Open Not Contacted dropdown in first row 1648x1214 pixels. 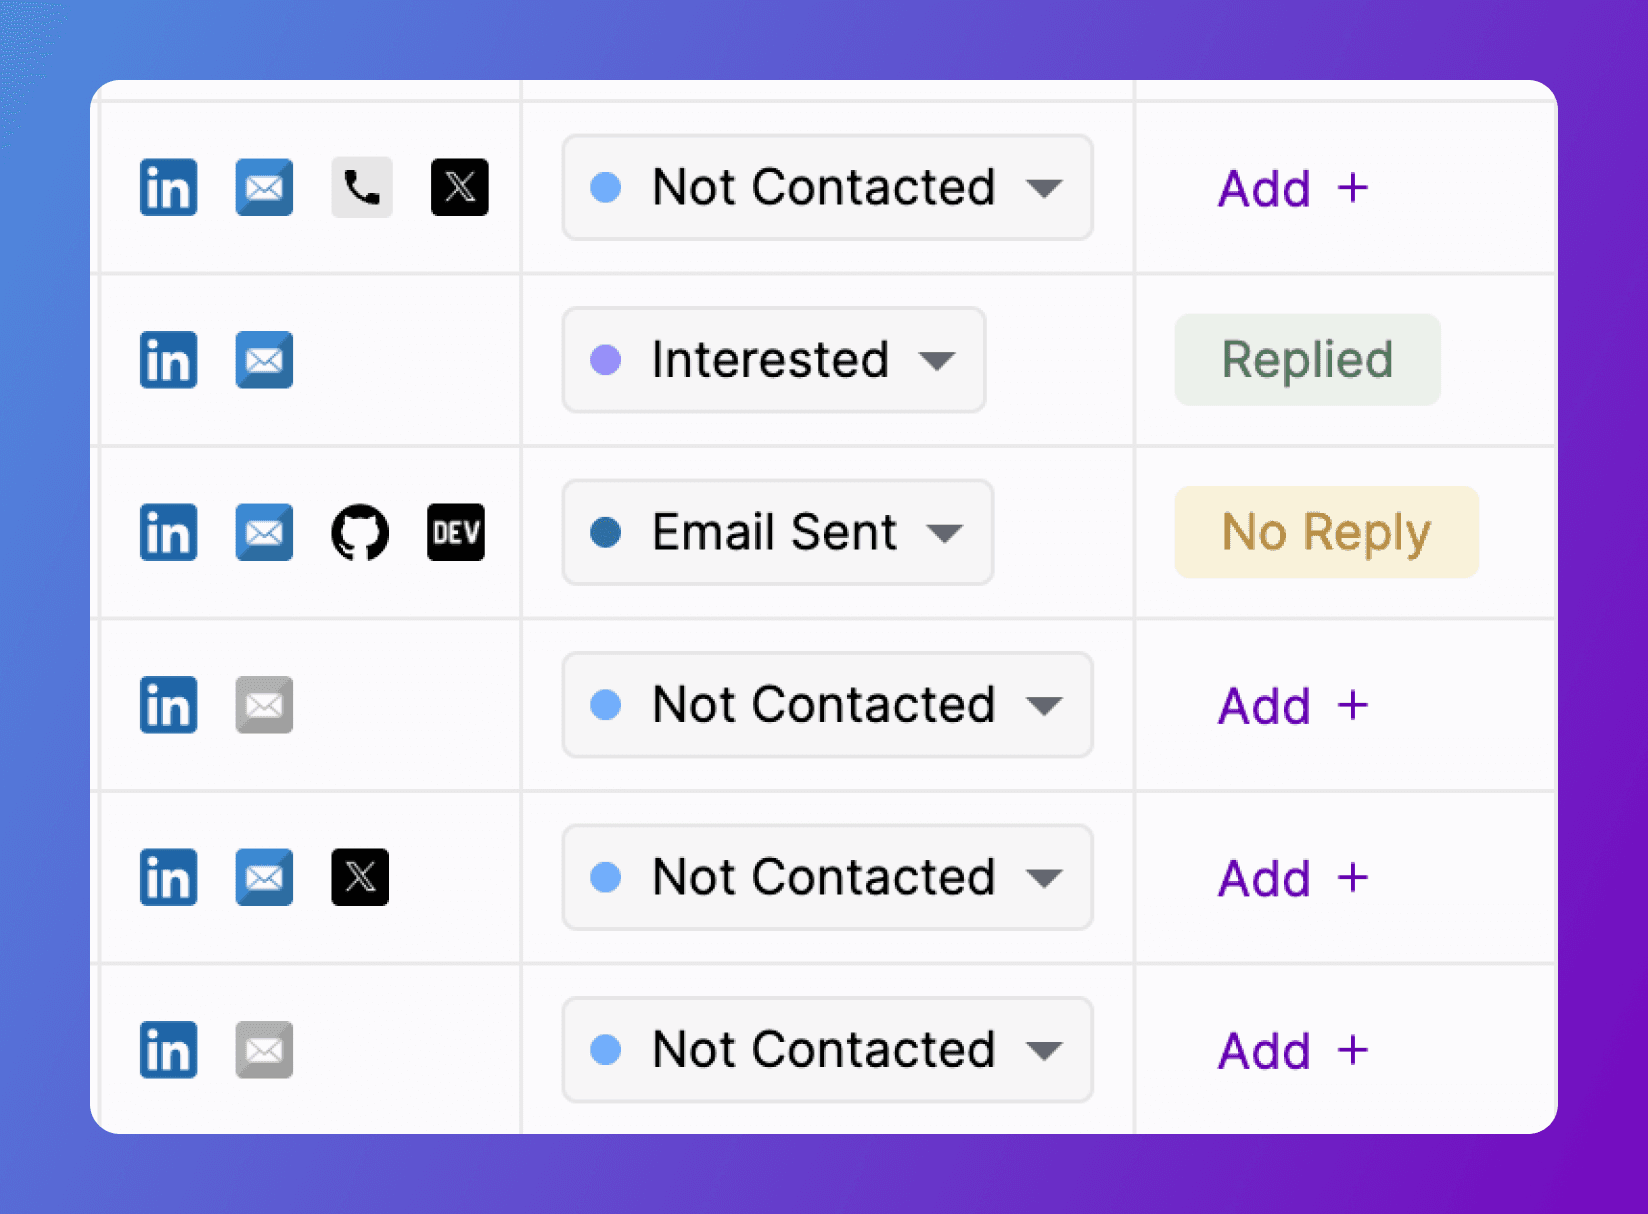point(828,187)
